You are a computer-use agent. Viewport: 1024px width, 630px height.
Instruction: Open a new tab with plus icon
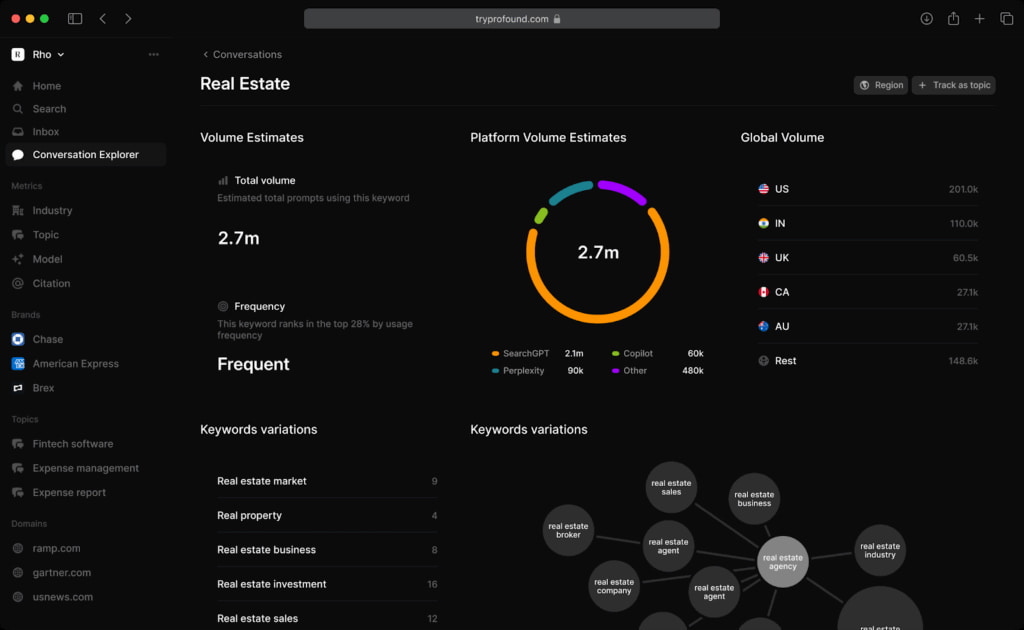(x=980, y=19)
